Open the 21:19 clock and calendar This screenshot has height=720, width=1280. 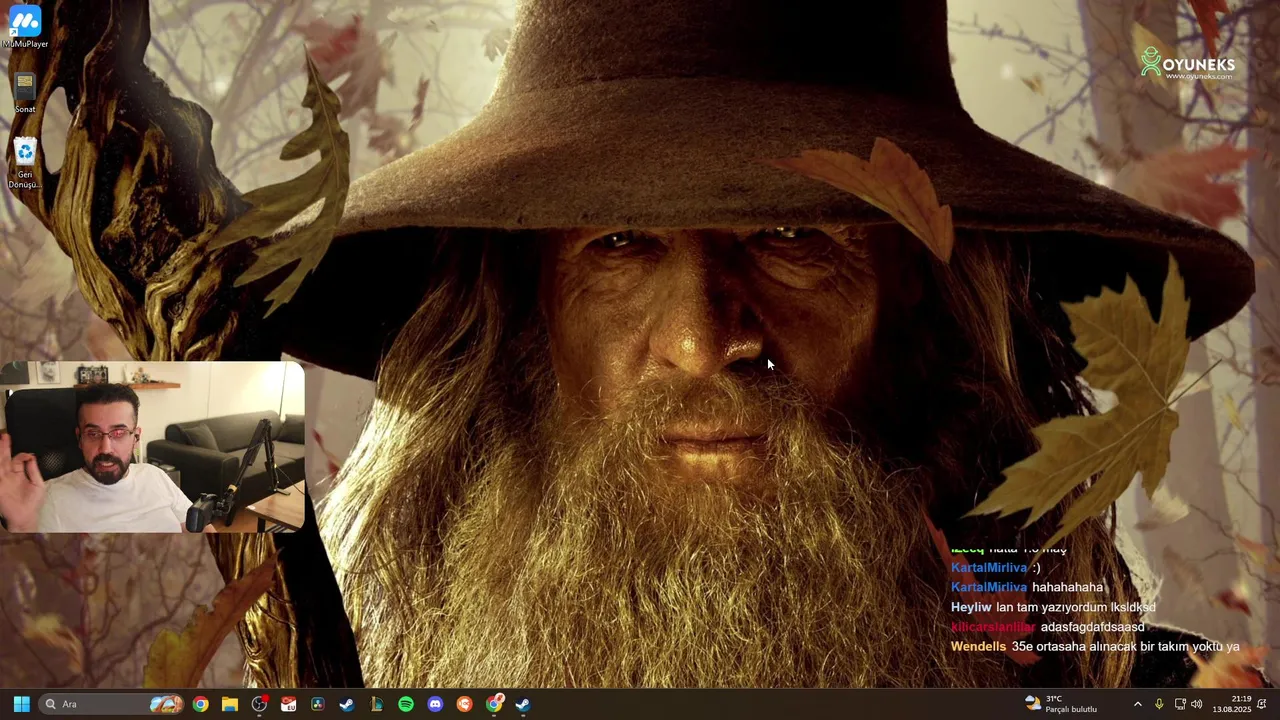(x=1232, y=704)
